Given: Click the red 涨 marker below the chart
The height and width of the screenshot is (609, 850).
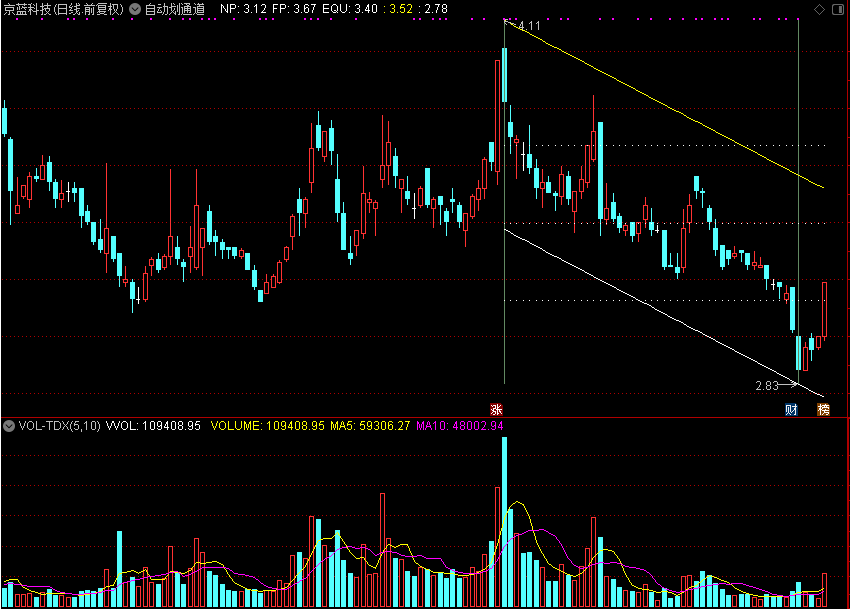Looking at the screenshot, I should [x=496, y=409].
